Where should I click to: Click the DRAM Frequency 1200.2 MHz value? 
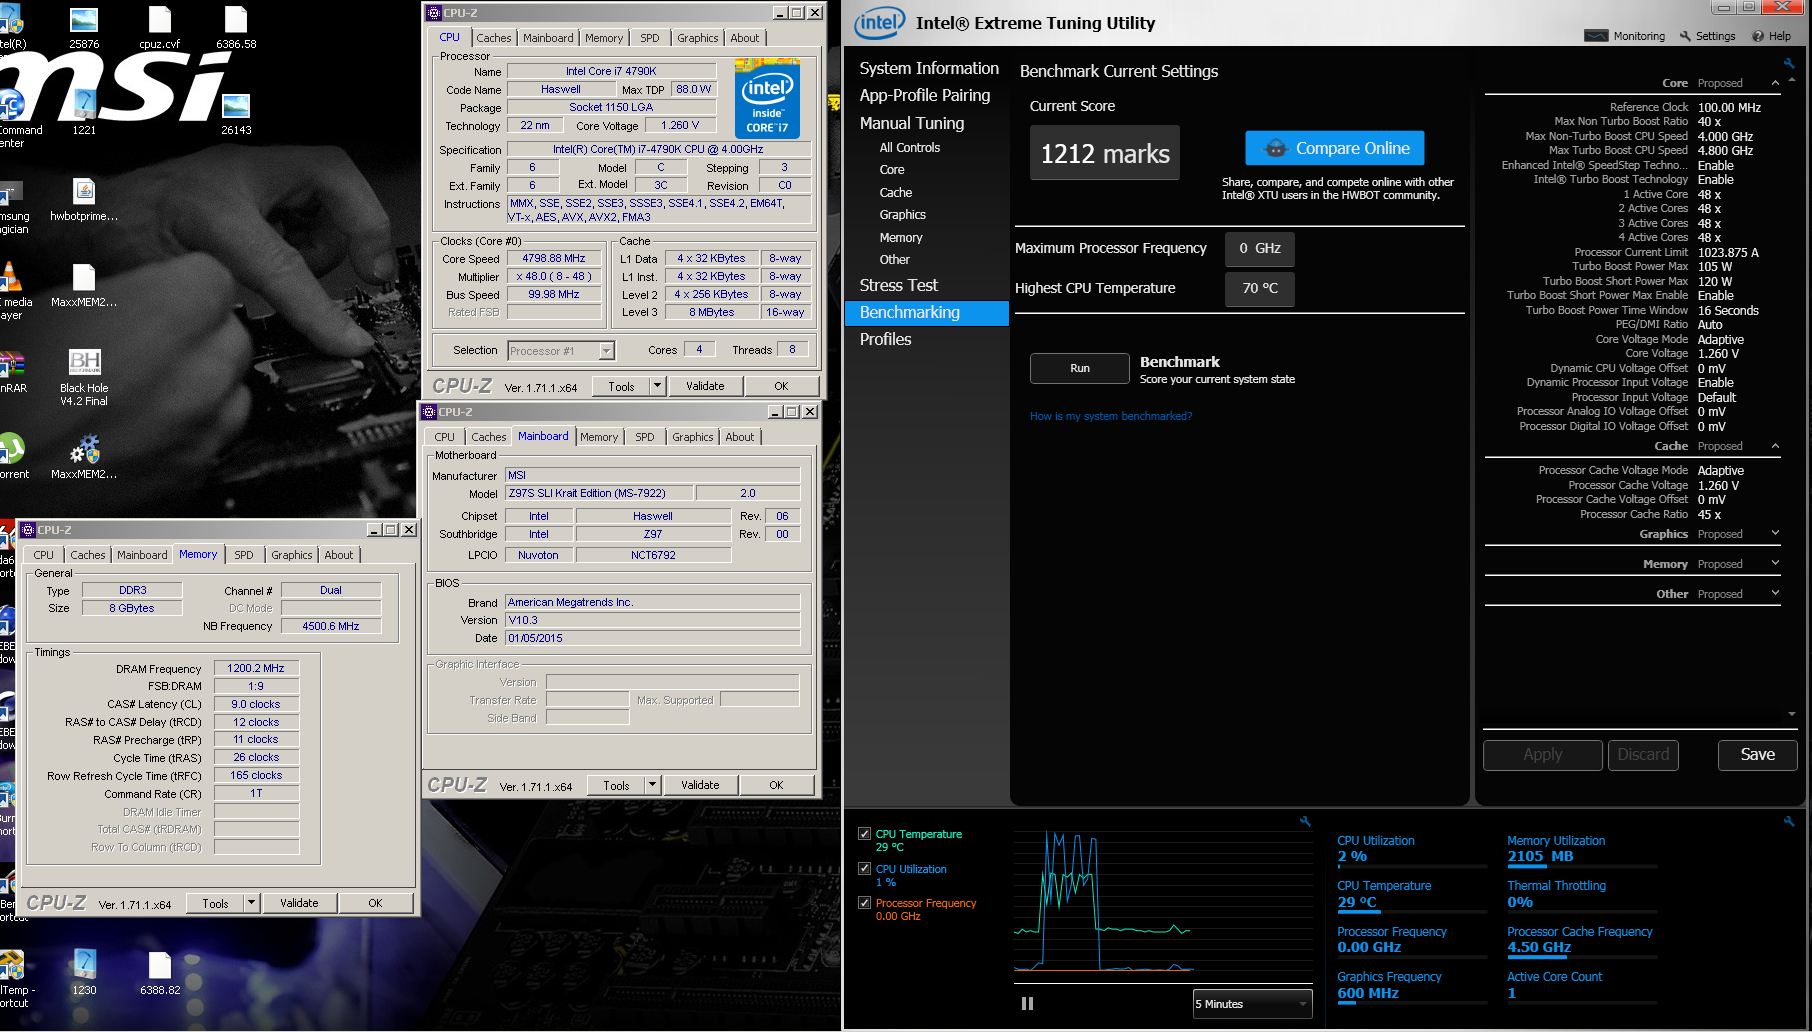256,668
